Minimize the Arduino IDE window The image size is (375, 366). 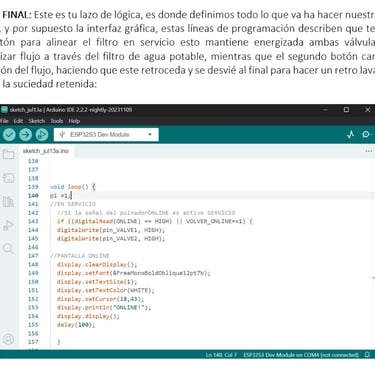(326, 110)
